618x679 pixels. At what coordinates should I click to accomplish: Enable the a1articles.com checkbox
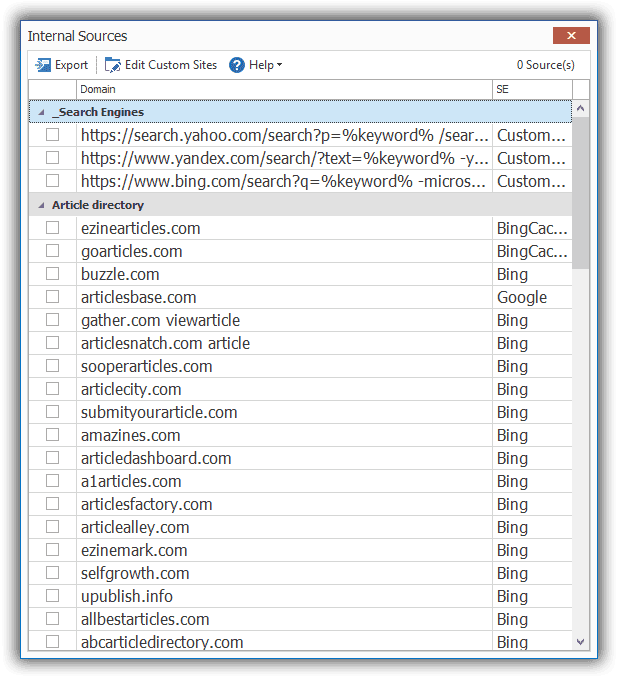[52, 481]
